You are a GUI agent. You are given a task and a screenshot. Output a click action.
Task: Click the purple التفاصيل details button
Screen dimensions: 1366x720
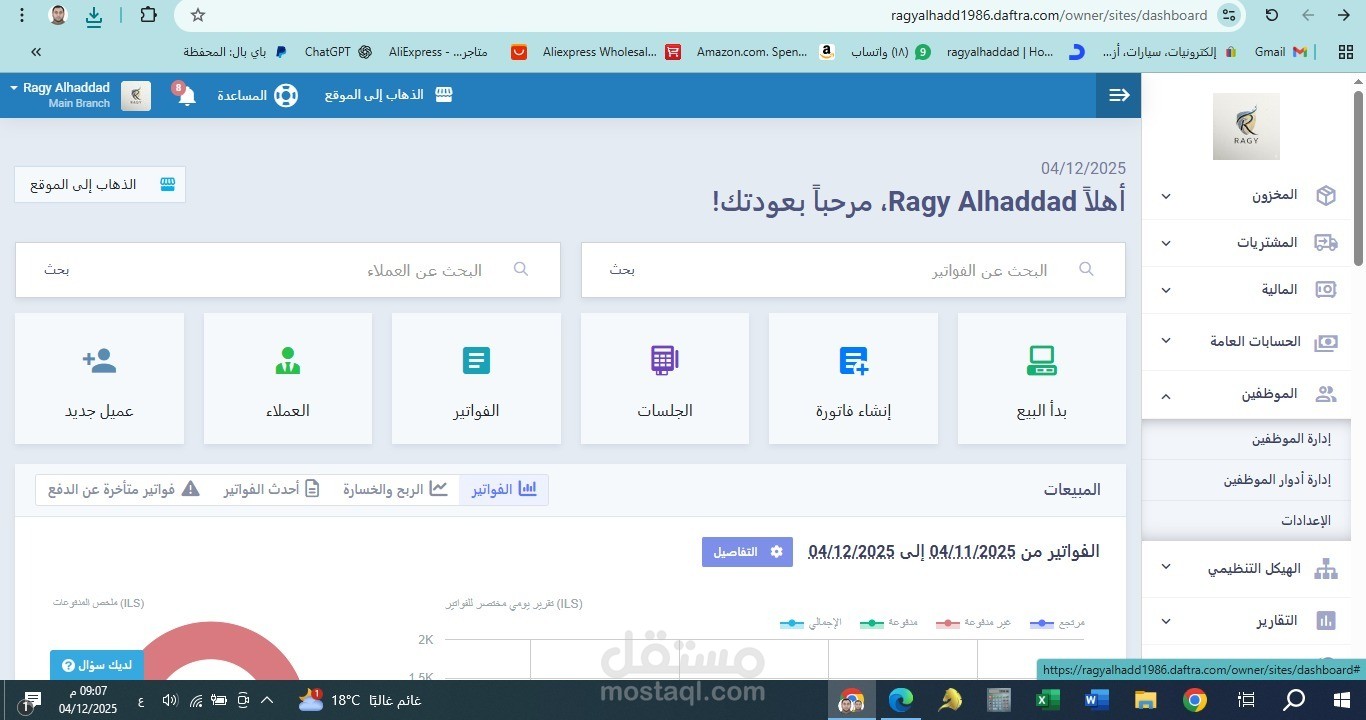pyautogui.click(x=747, y=552)
